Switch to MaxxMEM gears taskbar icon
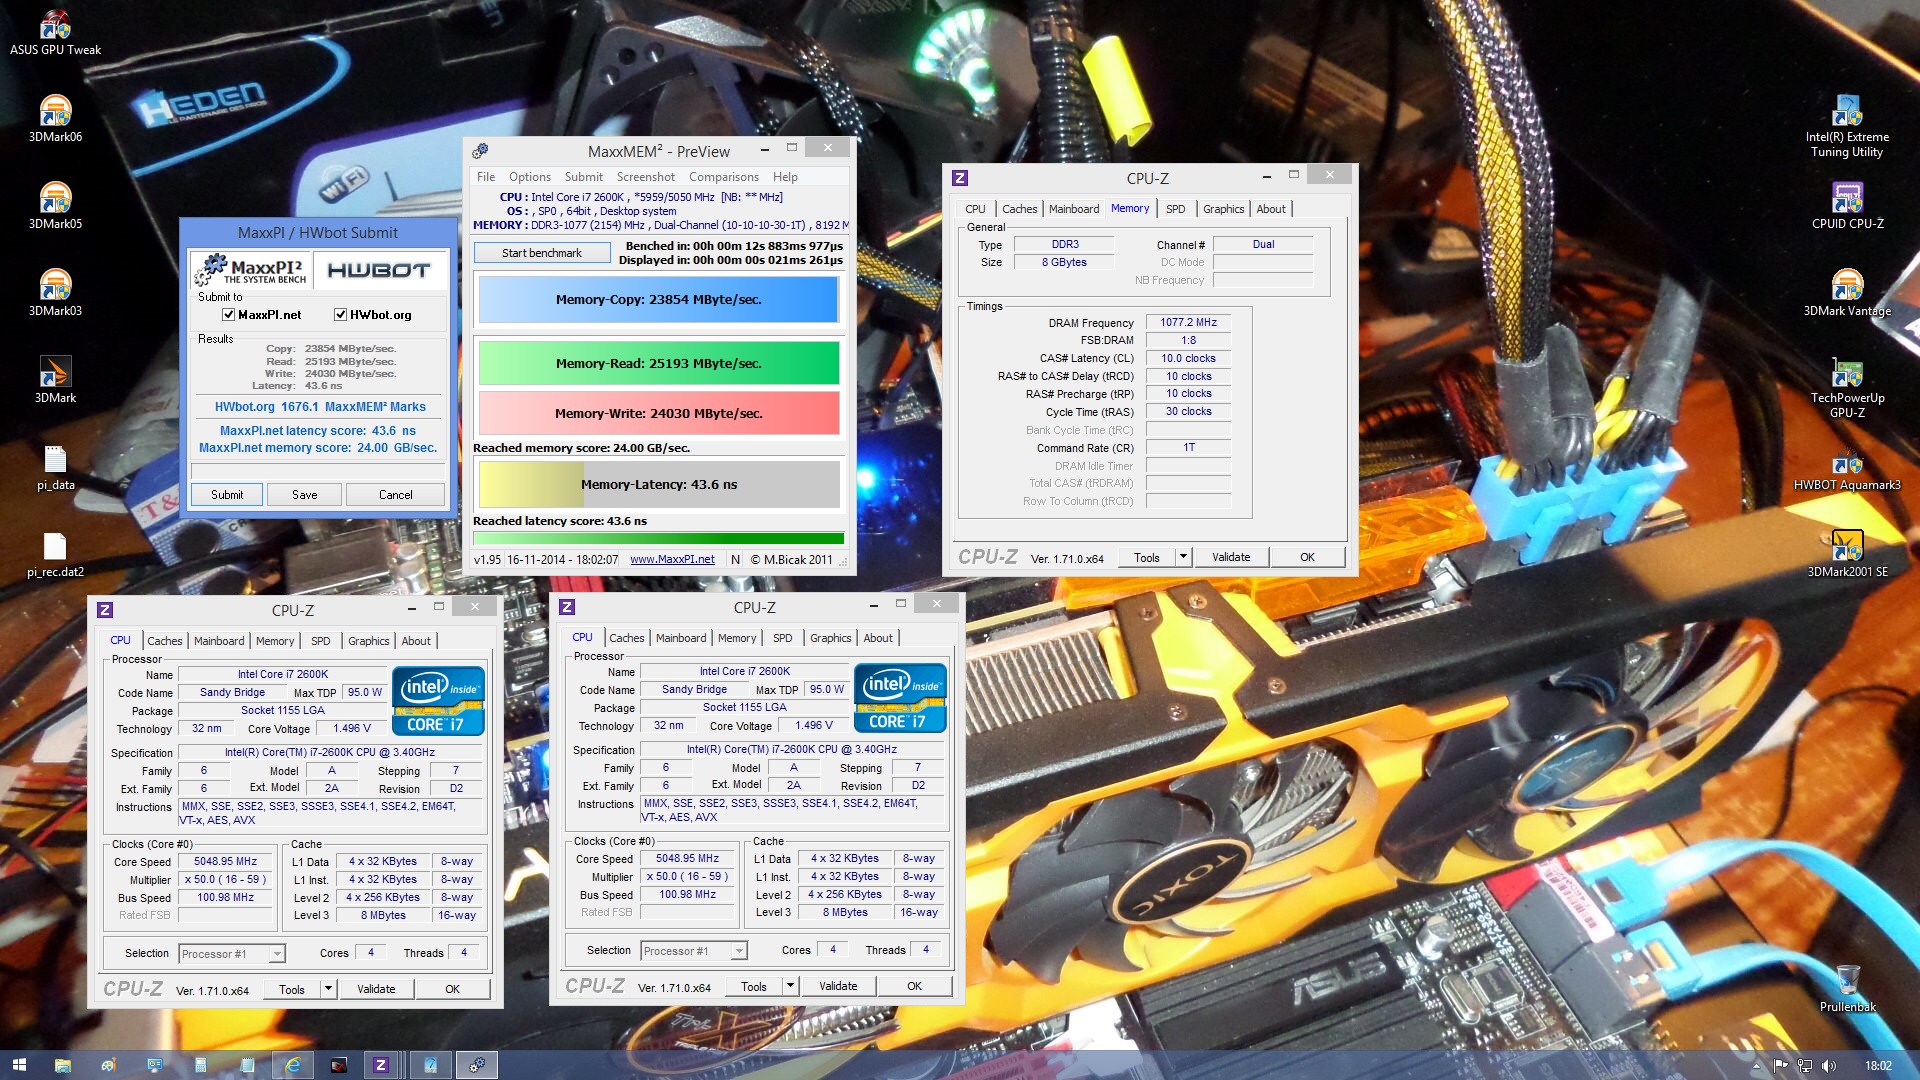The height and width of the screenshot is (1080, 1920). click(x=477, y=1065)
